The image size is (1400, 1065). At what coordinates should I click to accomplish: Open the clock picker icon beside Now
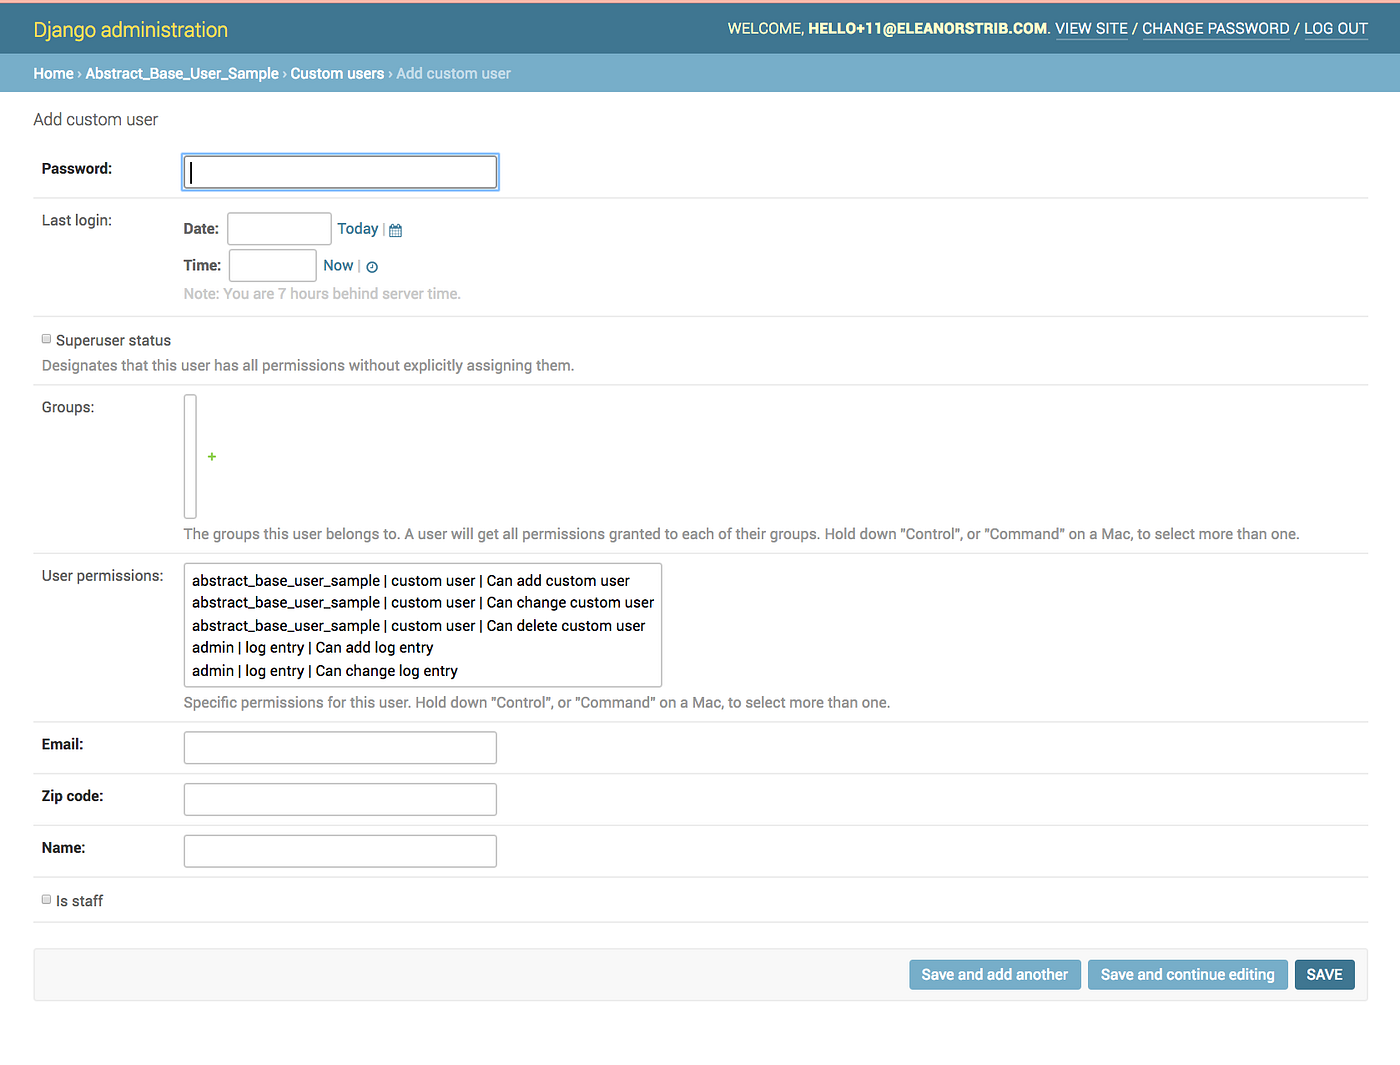371,266
